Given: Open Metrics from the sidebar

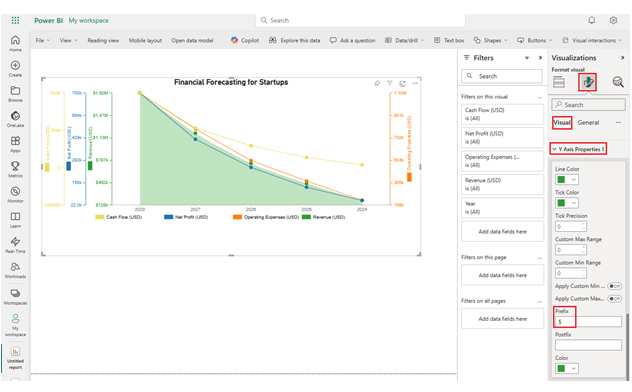Looking at the screenshot, I should 15,169.
